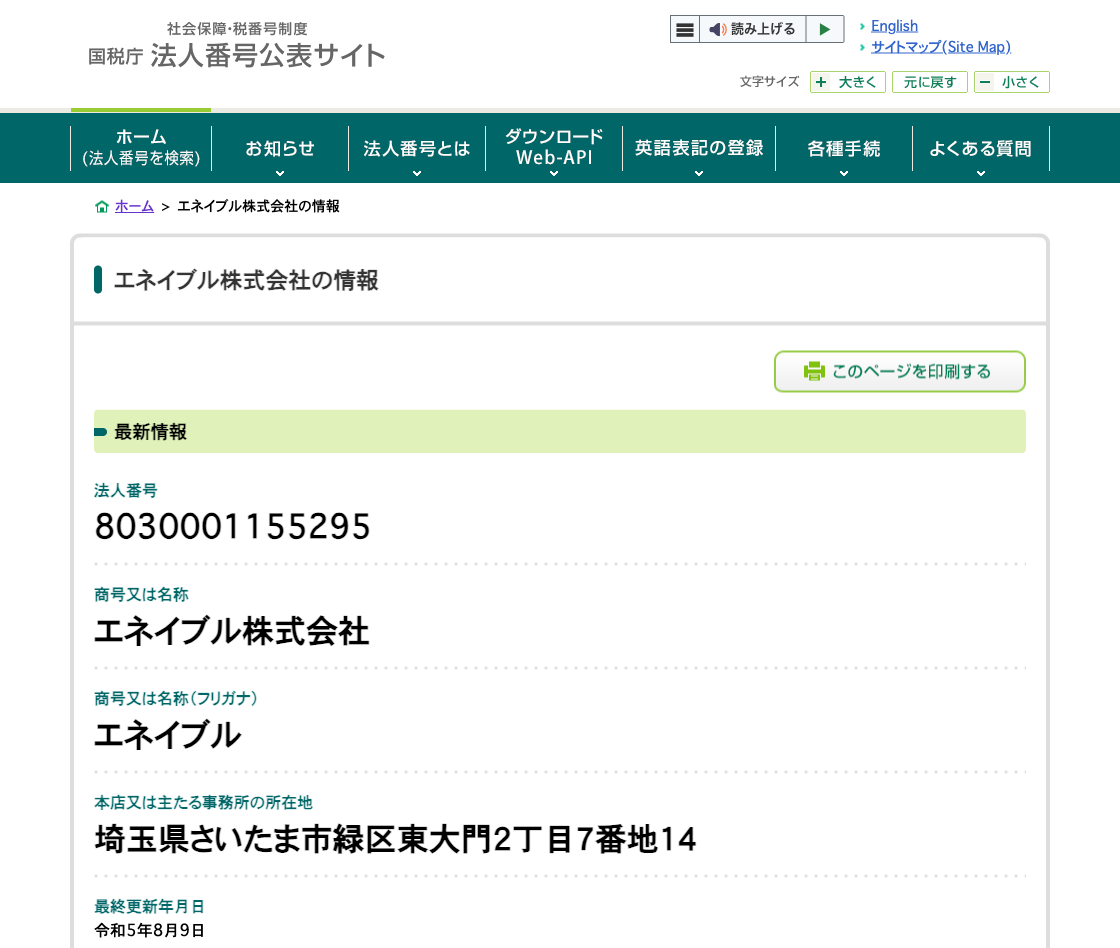Switch to the English site

click(x=894, y=26)
